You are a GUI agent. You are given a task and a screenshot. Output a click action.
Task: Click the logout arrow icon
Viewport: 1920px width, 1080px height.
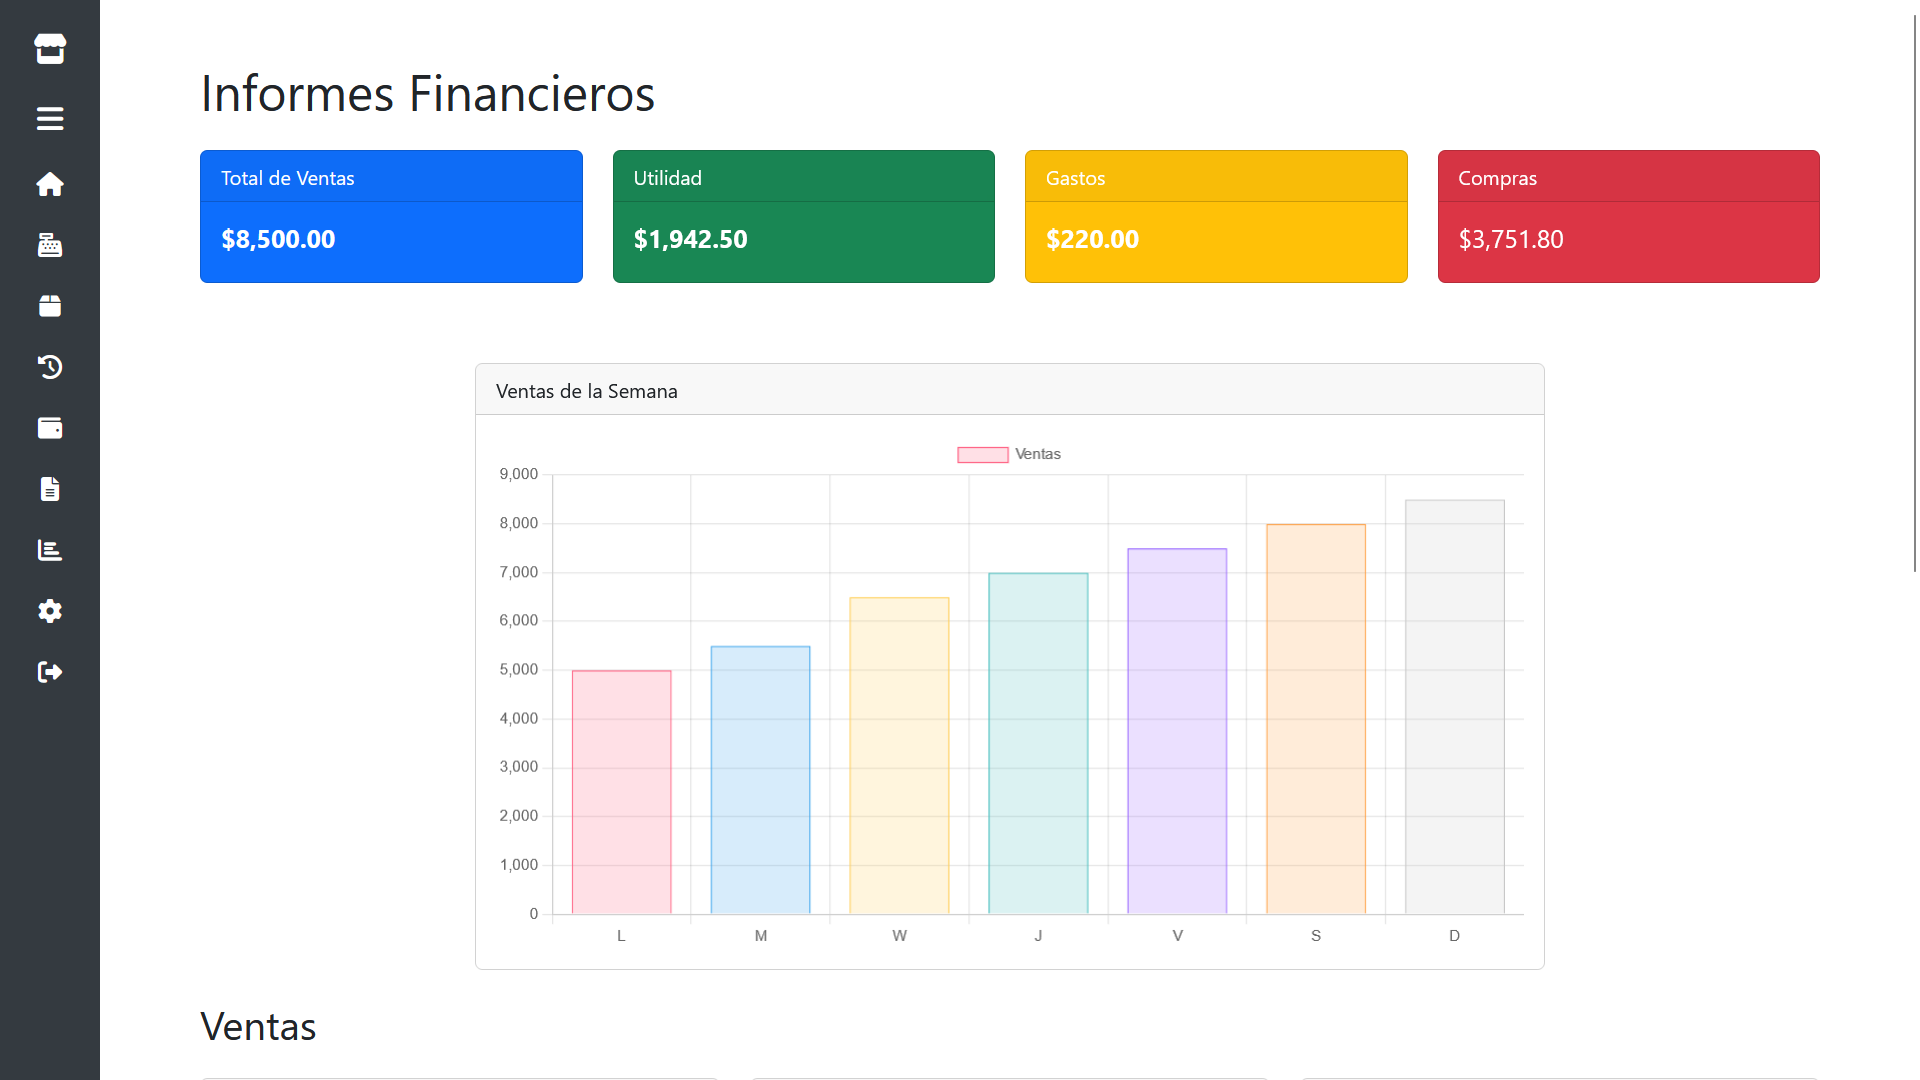pos(50,672)
